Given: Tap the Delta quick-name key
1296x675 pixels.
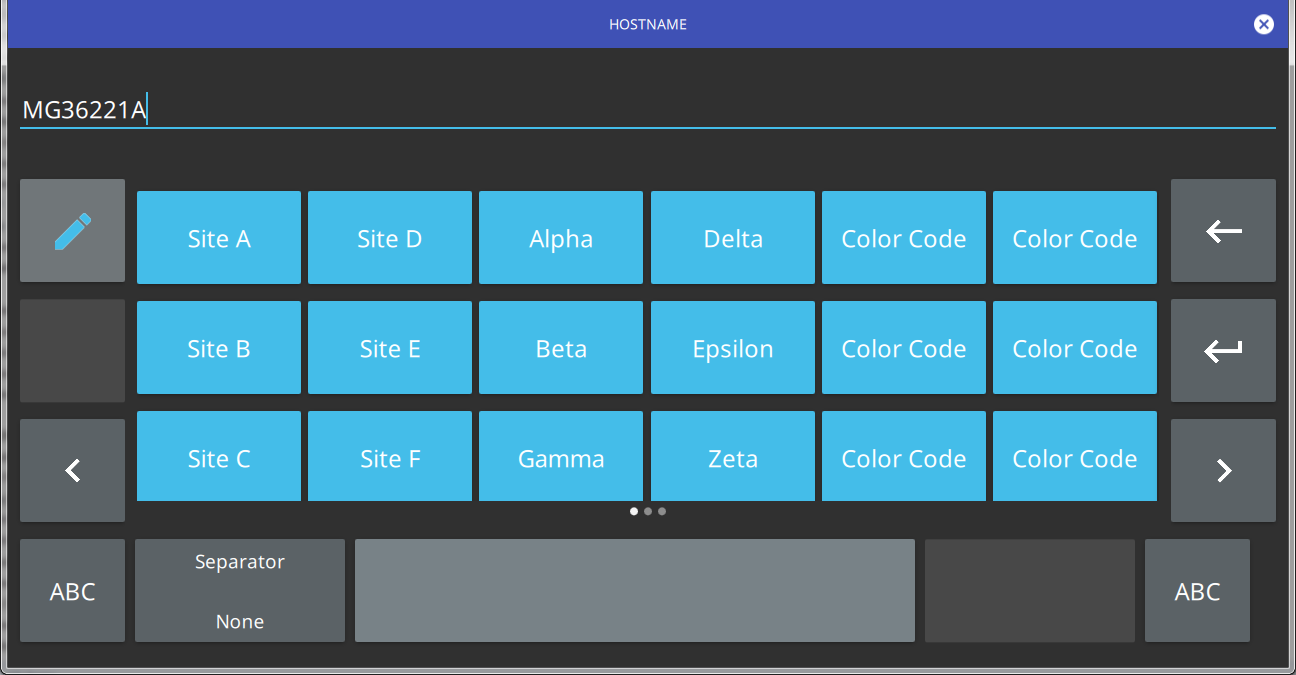Looking at the screenshot, I should pos(733,238).
